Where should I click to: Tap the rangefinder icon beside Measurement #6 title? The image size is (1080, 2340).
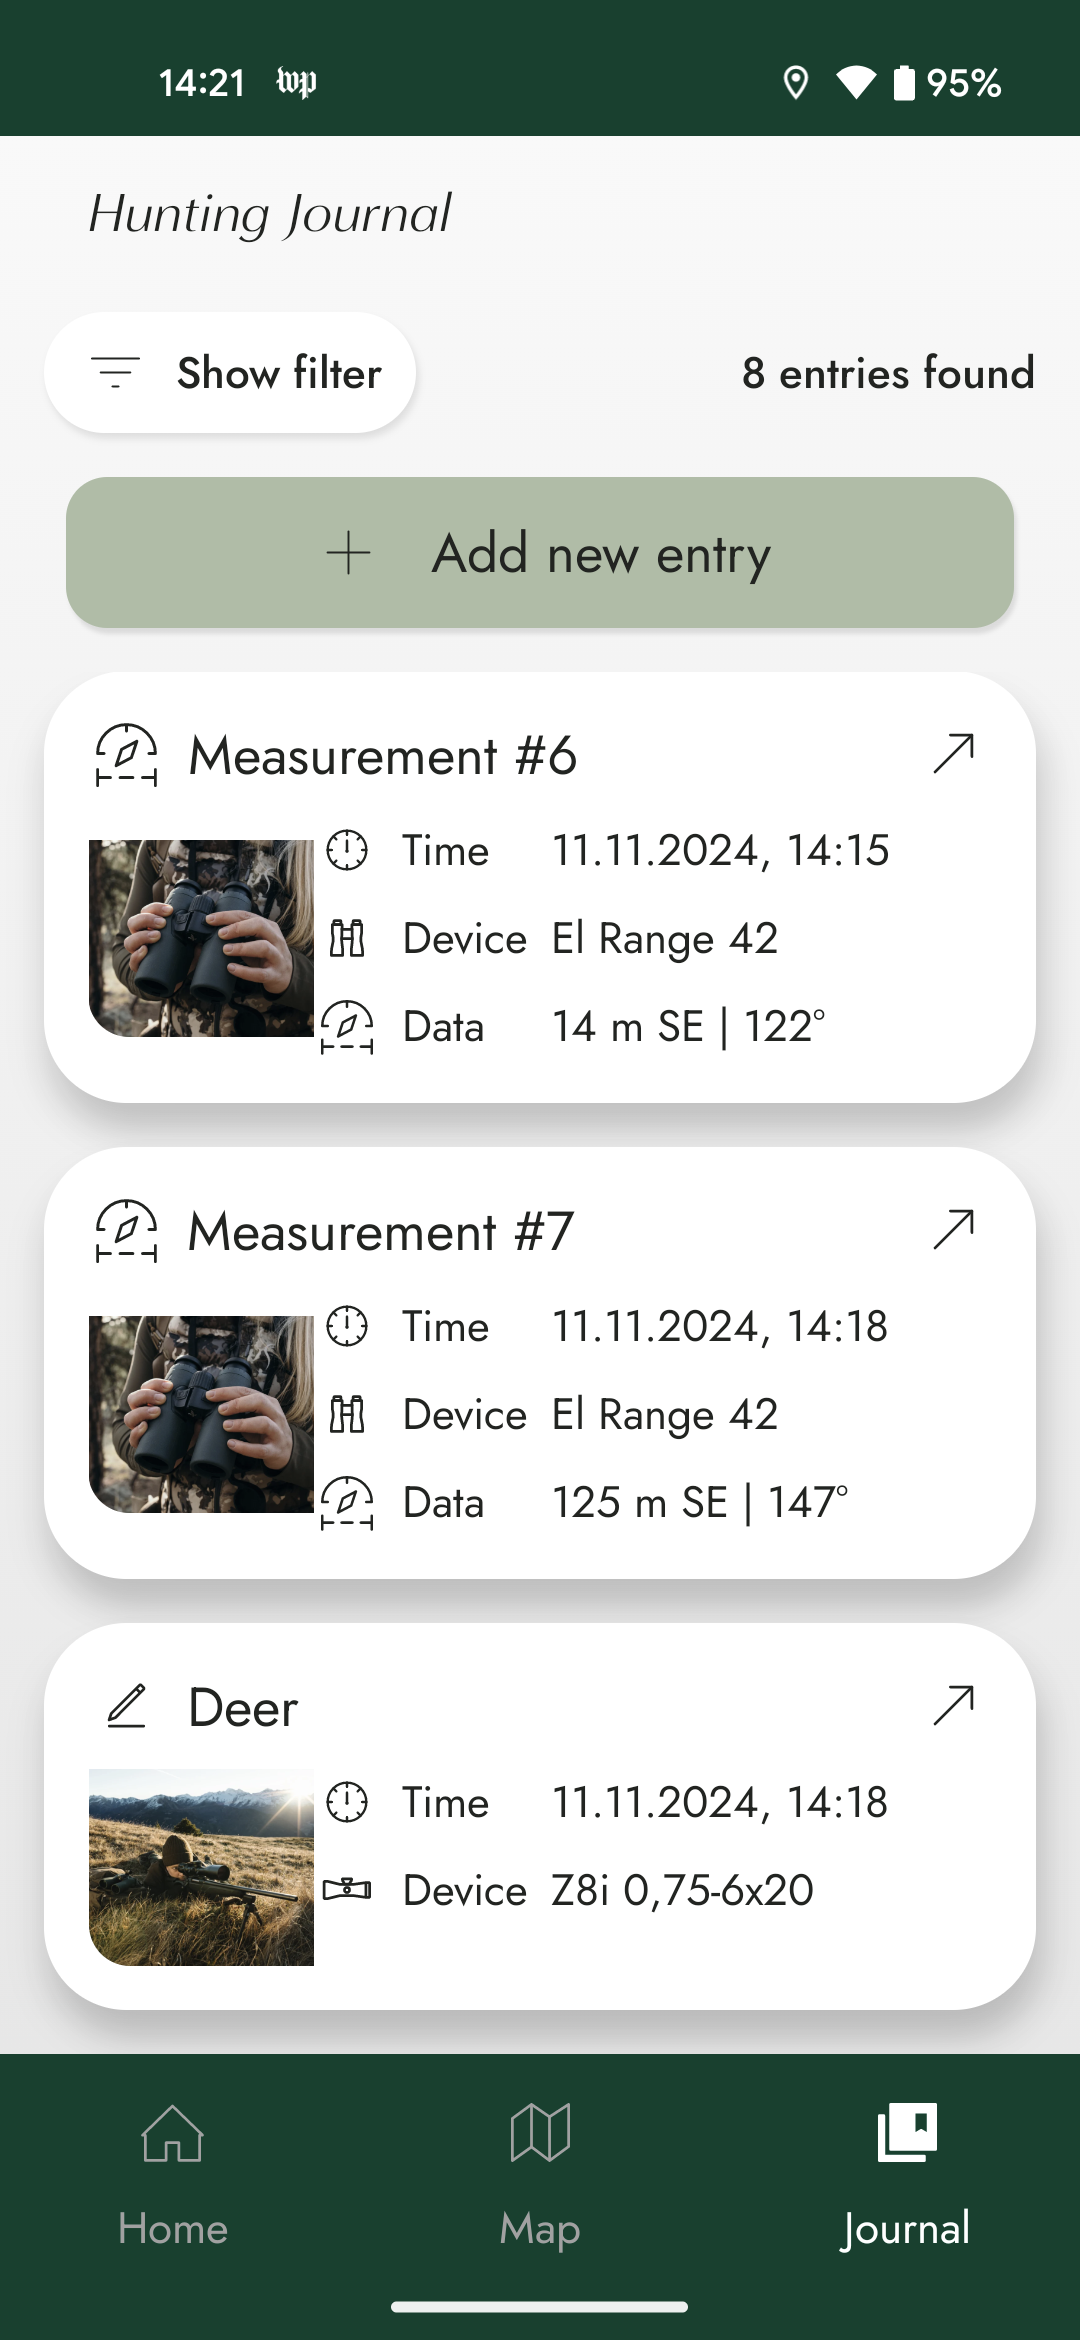point(126,755)
